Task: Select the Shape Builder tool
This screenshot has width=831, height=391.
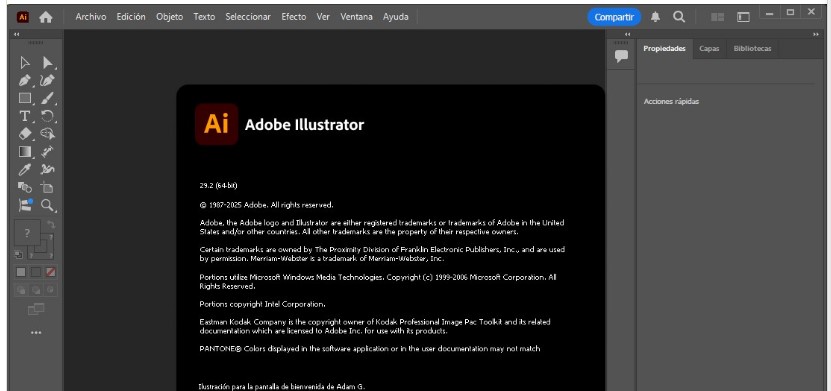Action: point(47,134)
